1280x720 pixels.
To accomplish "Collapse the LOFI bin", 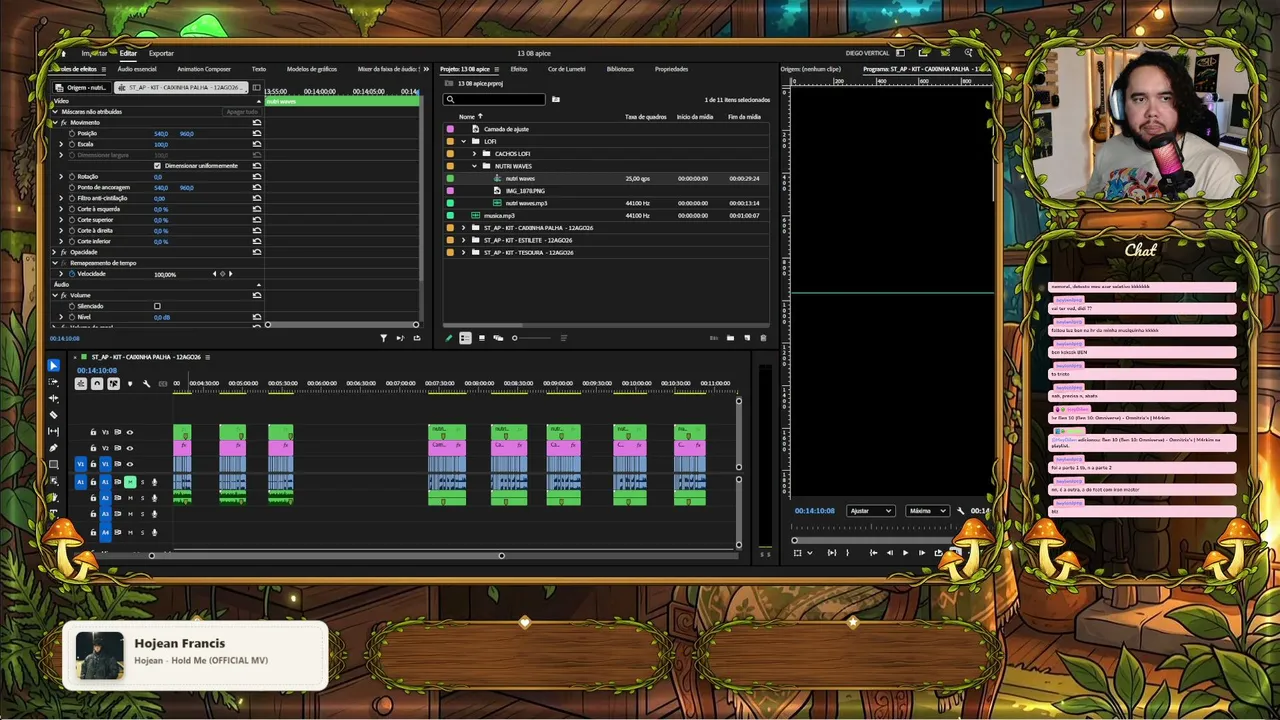I will [463, 141].
